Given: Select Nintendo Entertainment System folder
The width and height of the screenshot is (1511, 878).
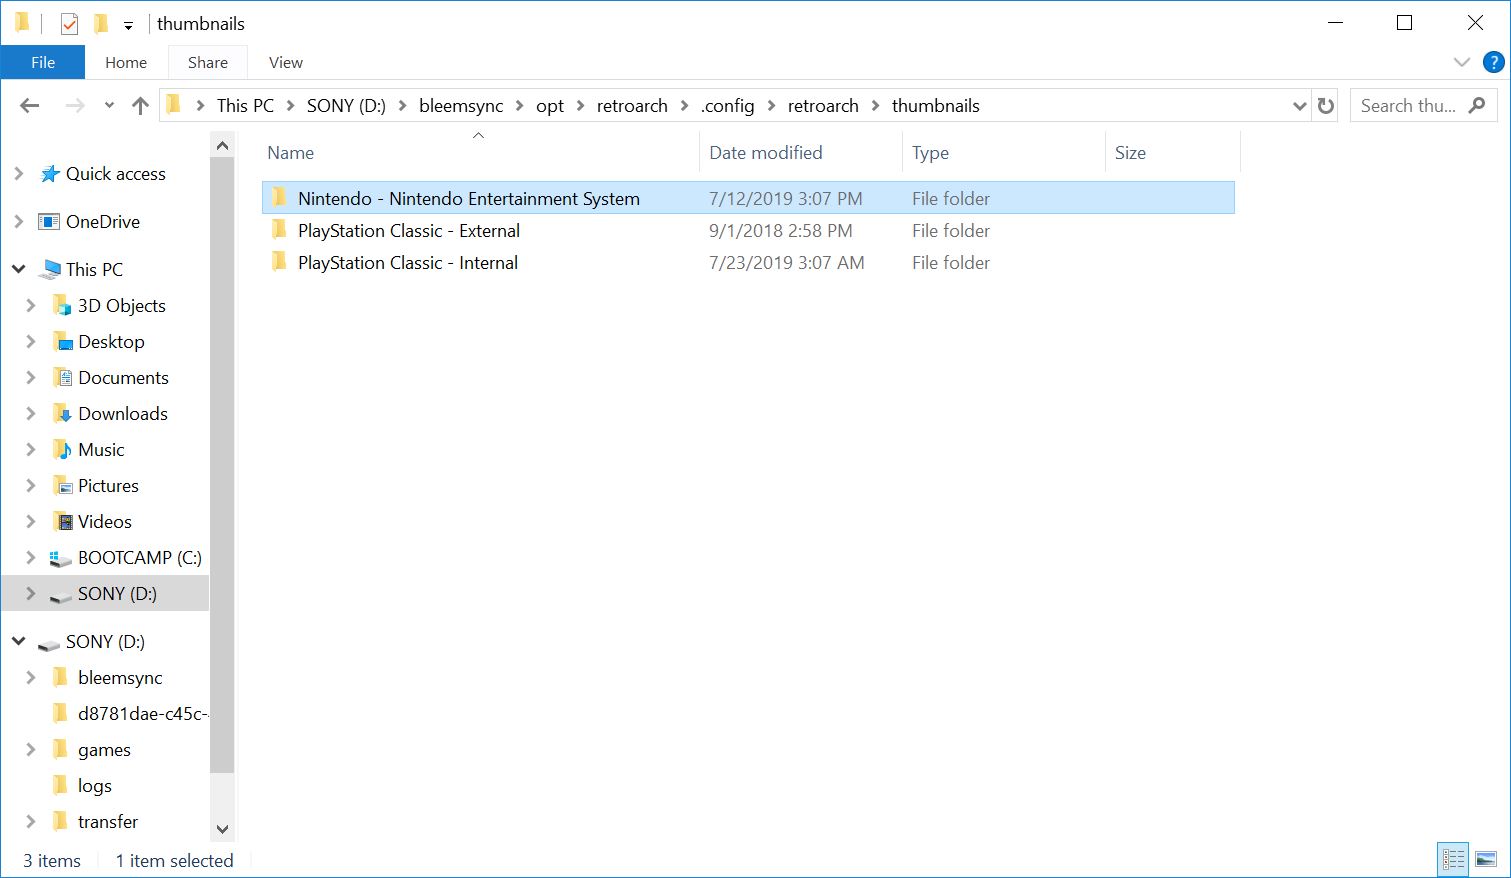Looking at the screenshot, I should pyautogui.click(x=748, y=198).
